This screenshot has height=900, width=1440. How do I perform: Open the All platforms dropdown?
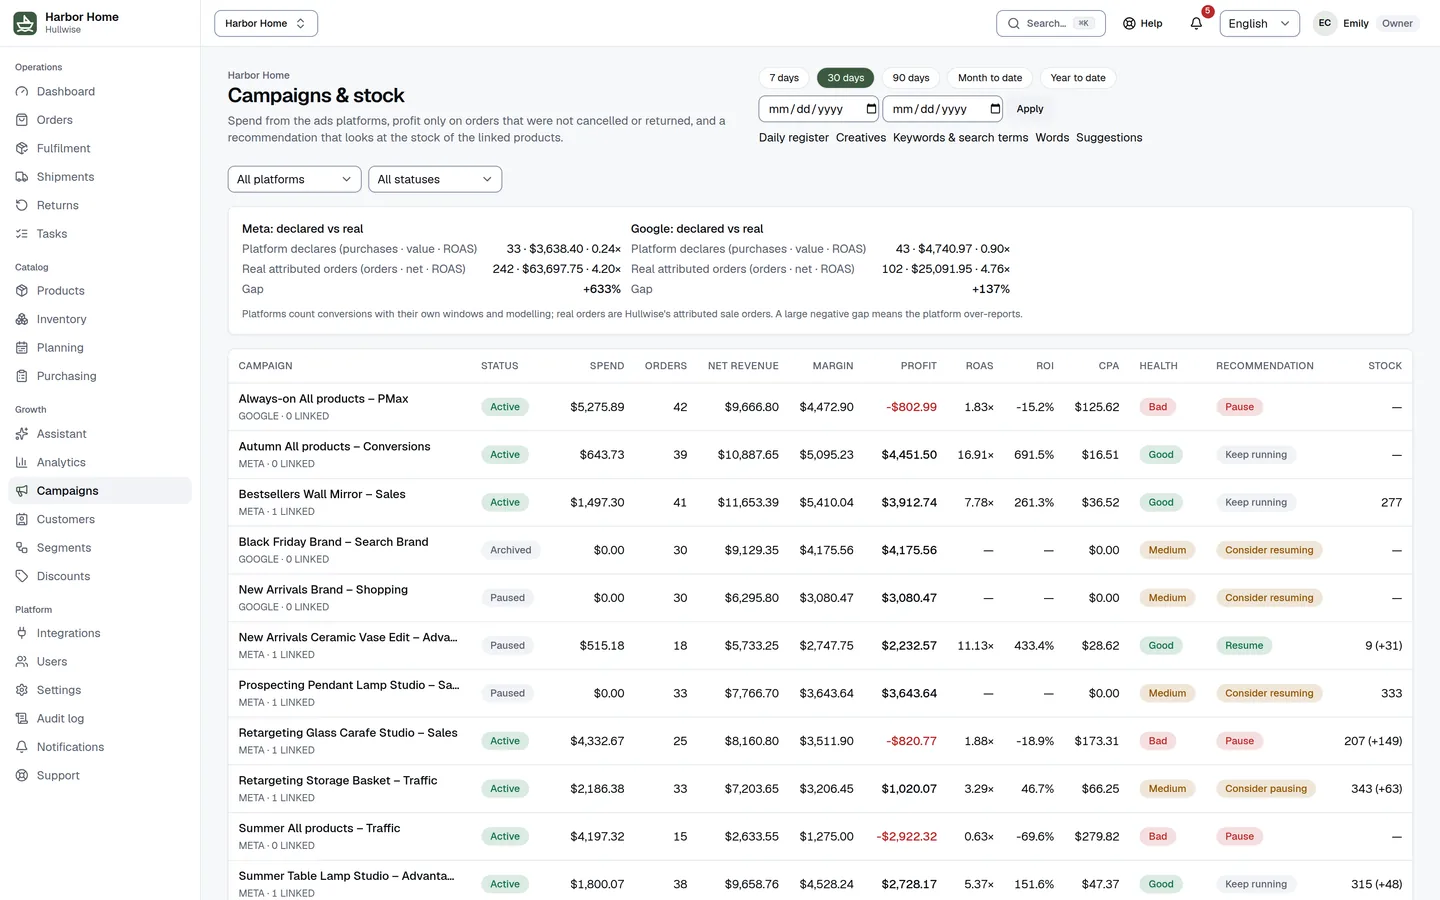click(295, 180)
